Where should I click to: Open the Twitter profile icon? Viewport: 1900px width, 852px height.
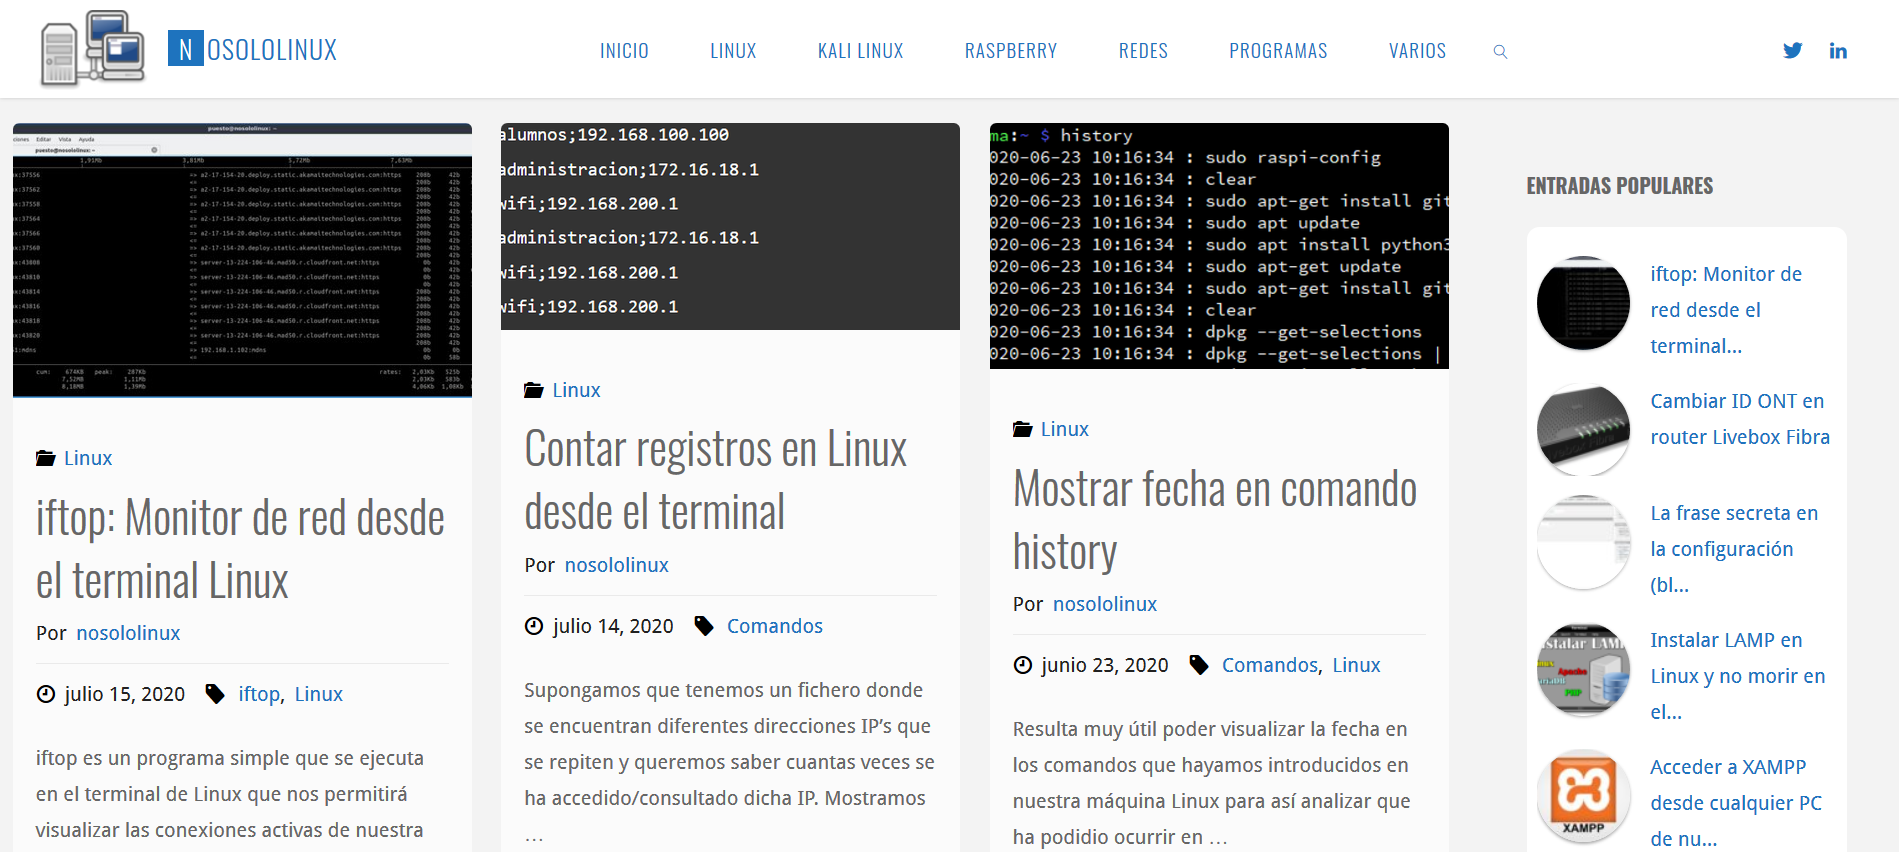[x=1792, y=51]
